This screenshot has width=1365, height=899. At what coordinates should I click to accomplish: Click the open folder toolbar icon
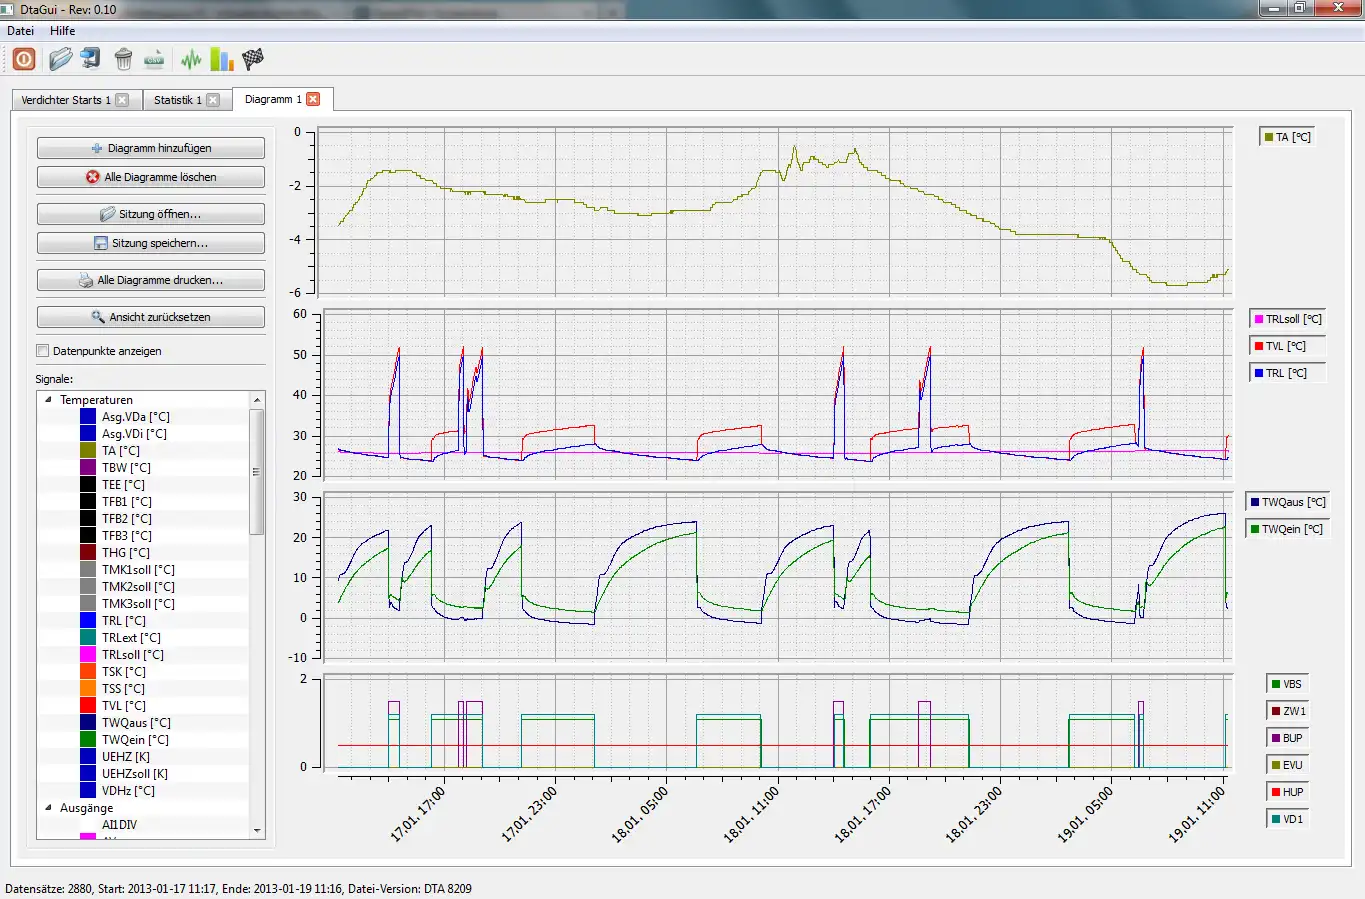[60, 59]
